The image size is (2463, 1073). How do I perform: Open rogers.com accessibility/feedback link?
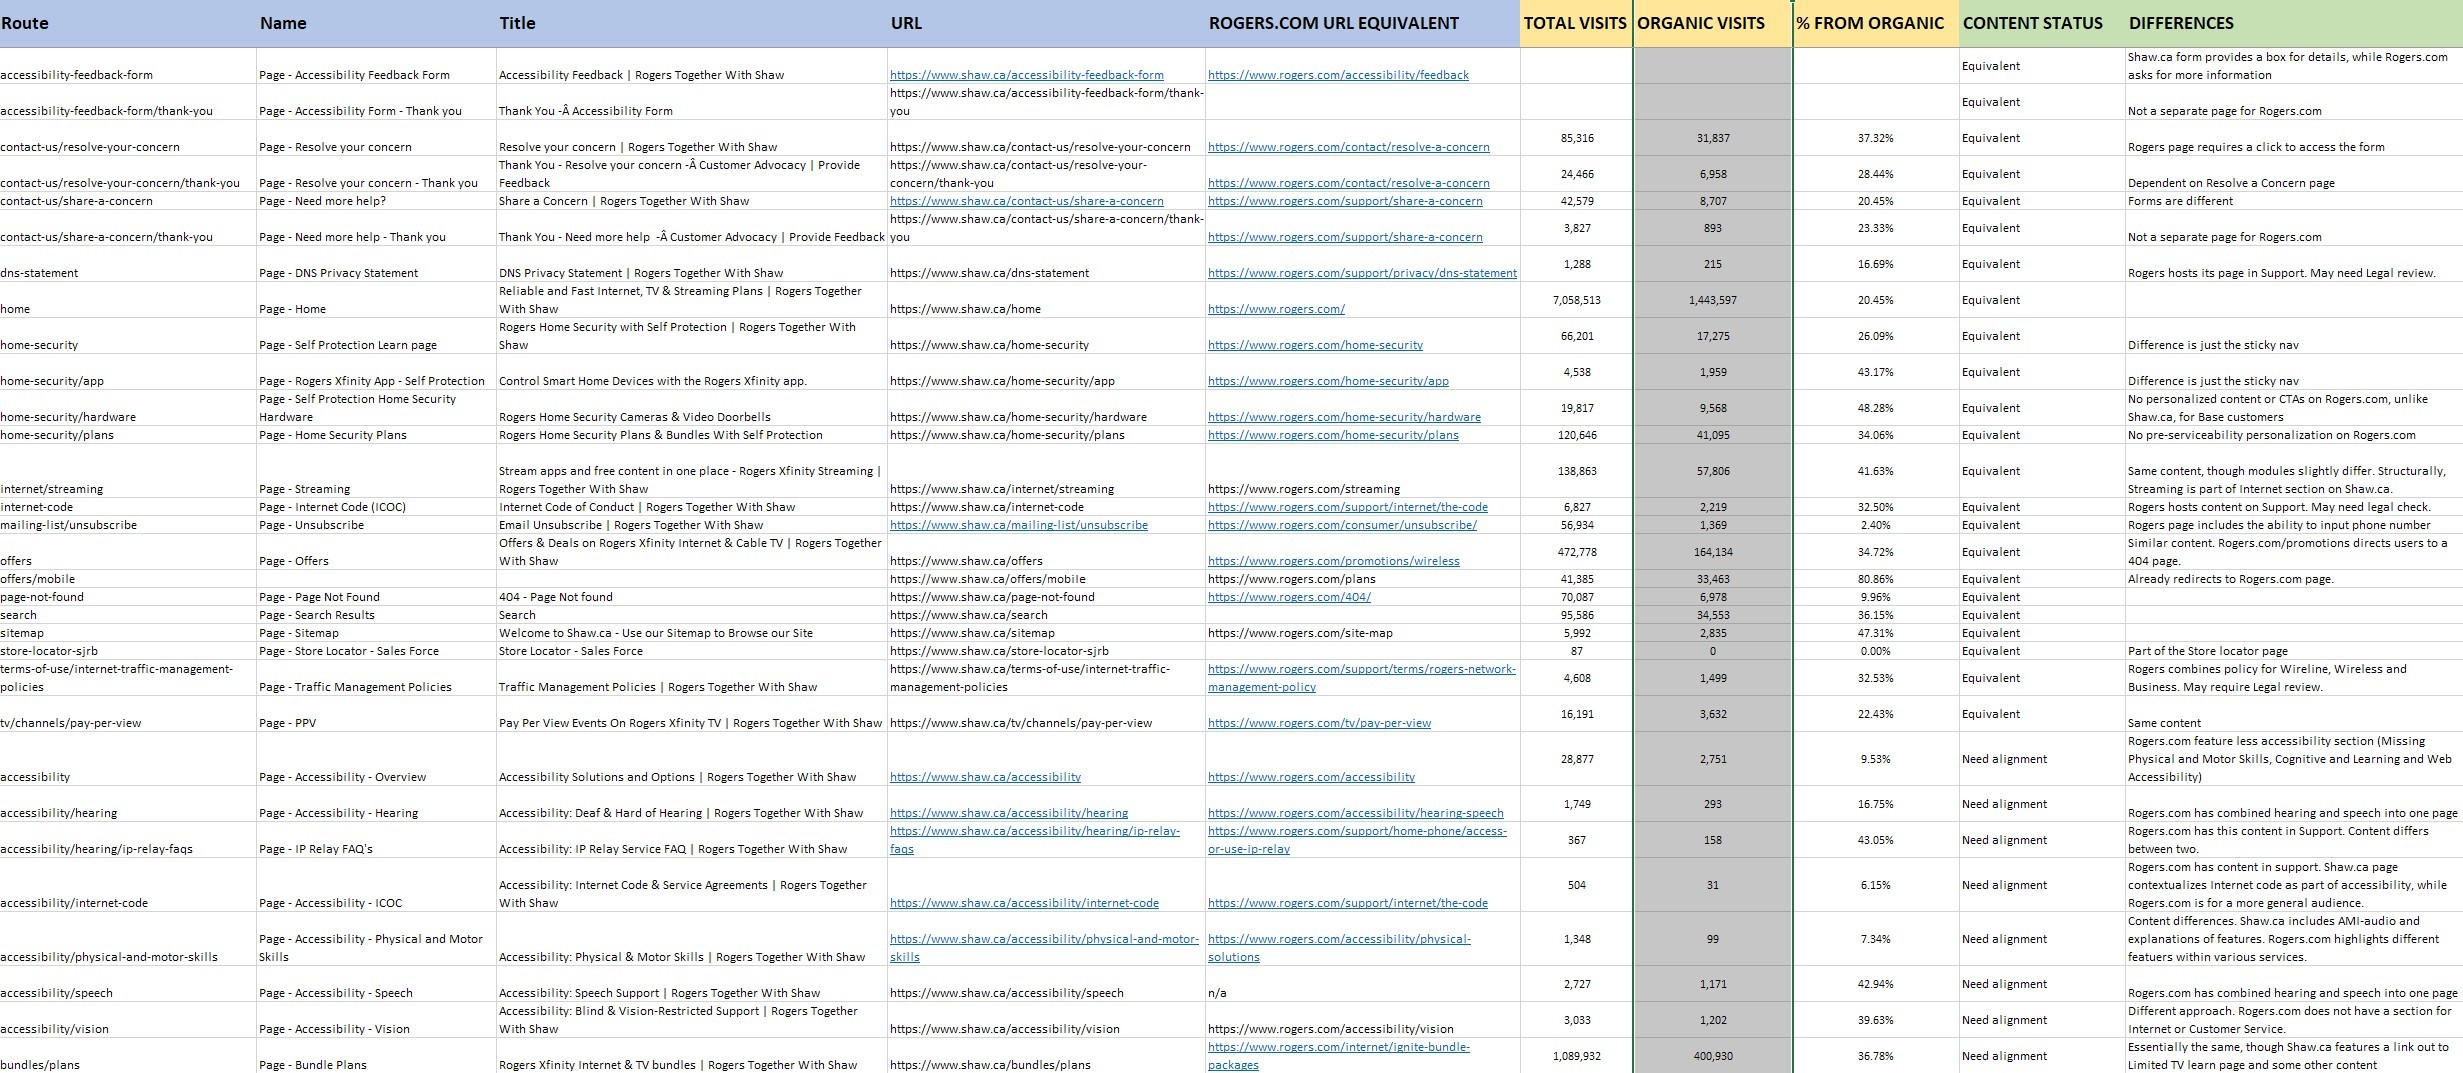click(x=1339, y=75)
